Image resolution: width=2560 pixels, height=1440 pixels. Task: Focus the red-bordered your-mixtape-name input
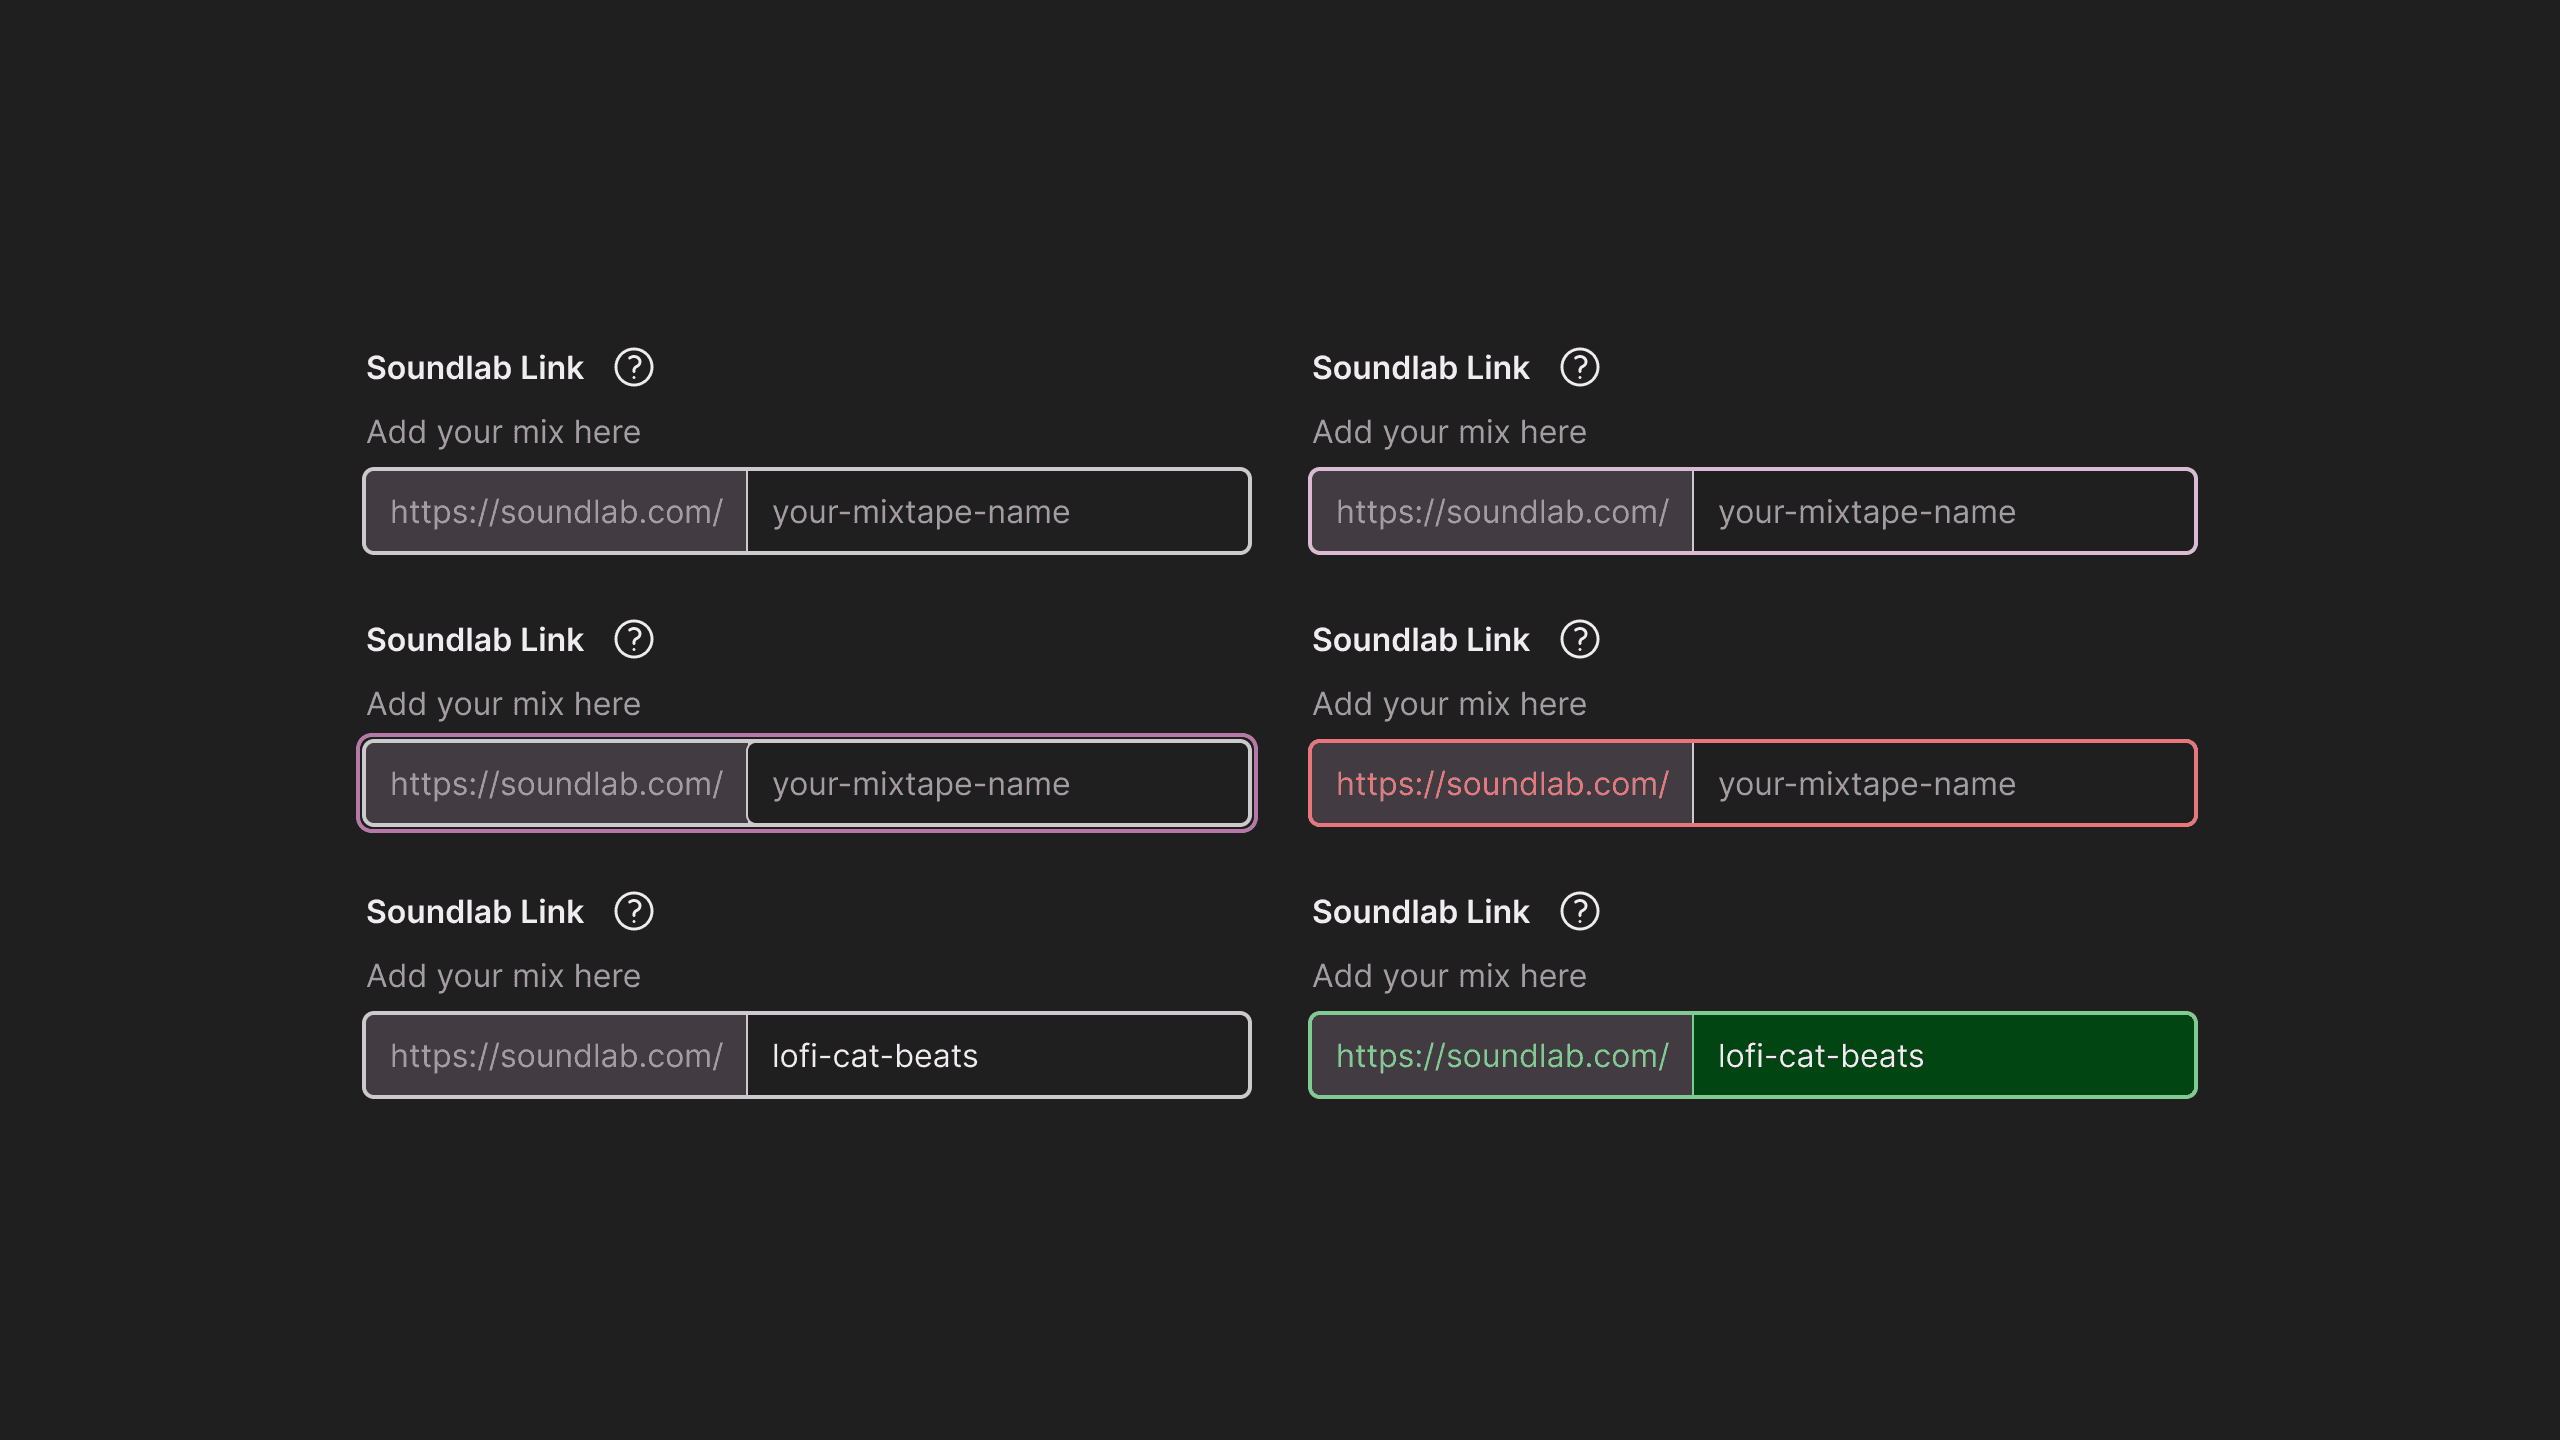tap(1942, 784)
